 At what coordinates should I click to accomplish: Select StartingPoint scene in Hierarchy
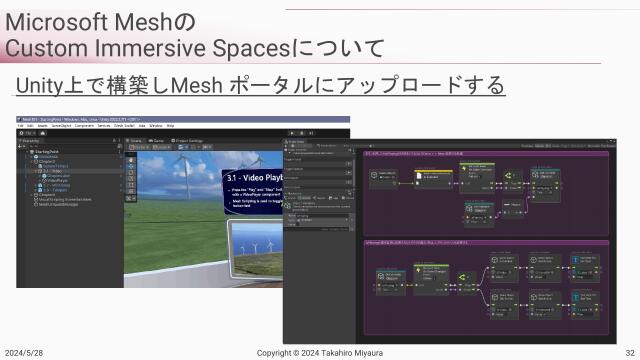[x=46, y=151]
